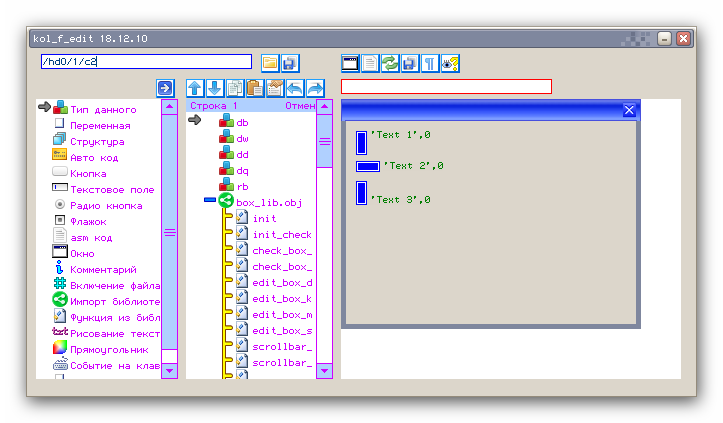
Task: Select 'Включение файла' object type
Action: point(115,286)
